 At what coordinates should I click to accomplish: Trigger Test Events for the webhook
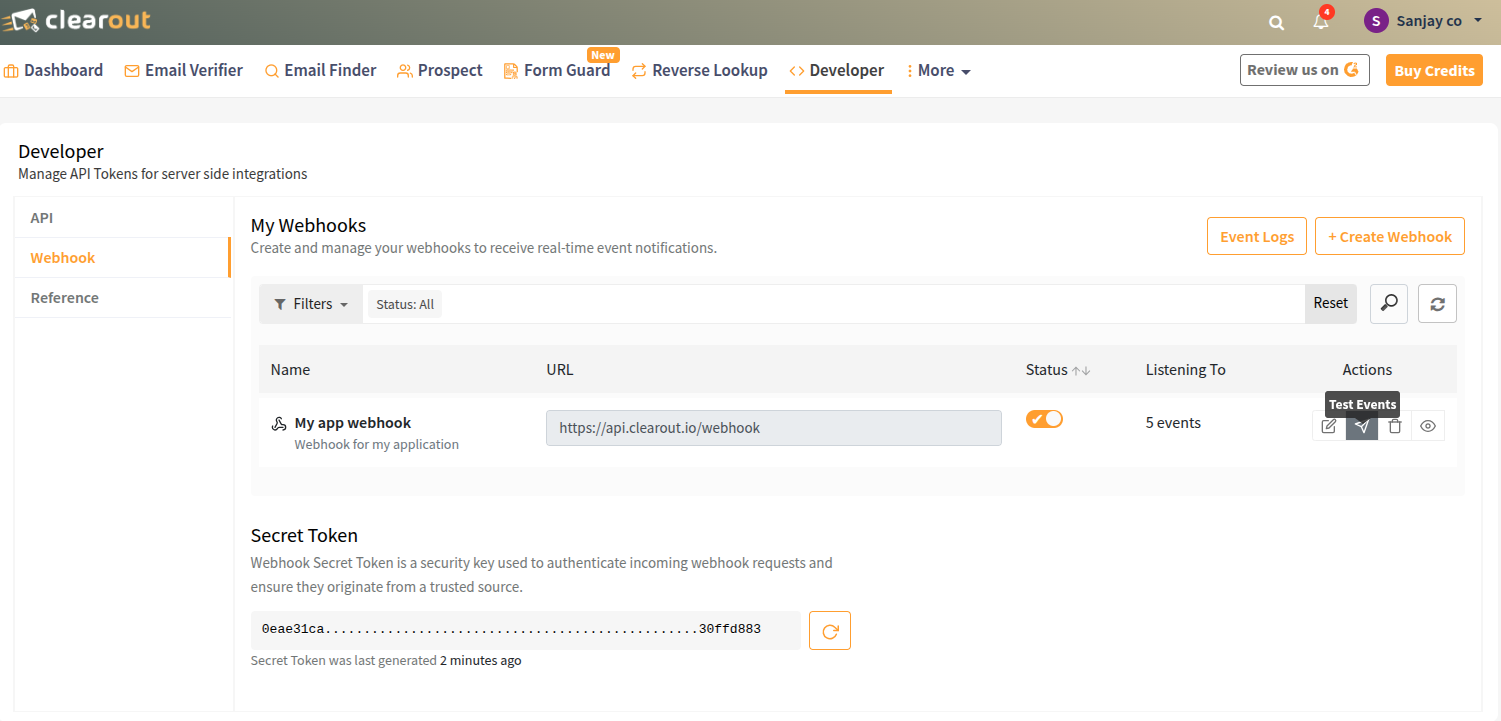1362,426
